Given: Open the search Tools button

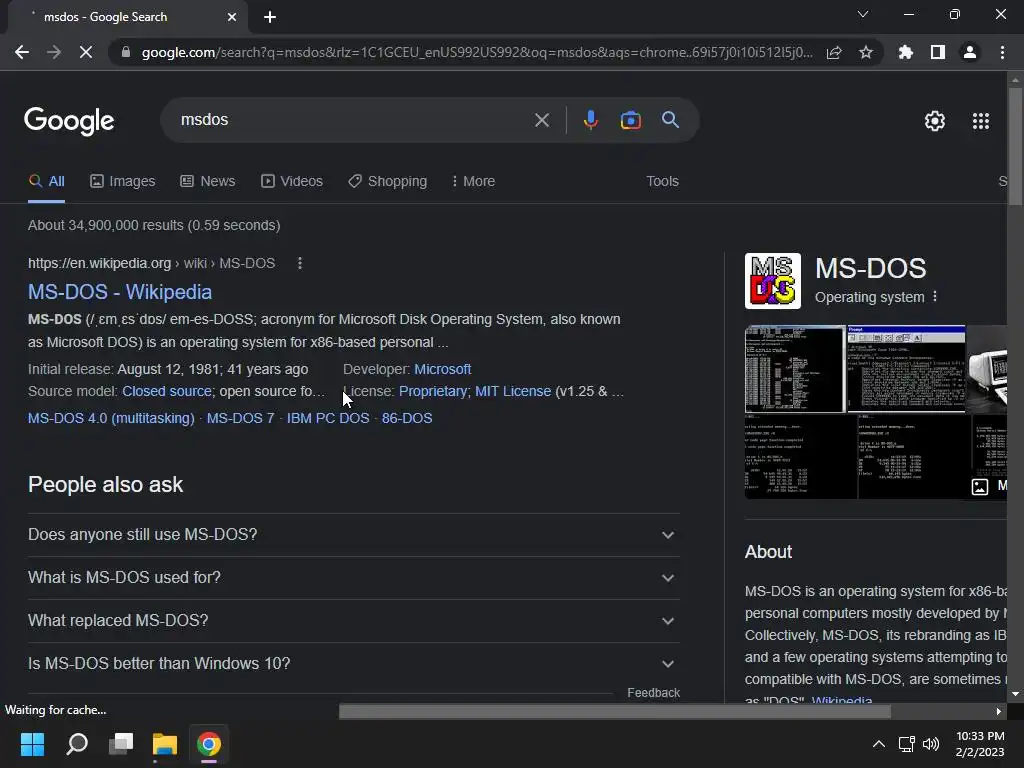Looking at the screenshot, I should tap(662, 182).
